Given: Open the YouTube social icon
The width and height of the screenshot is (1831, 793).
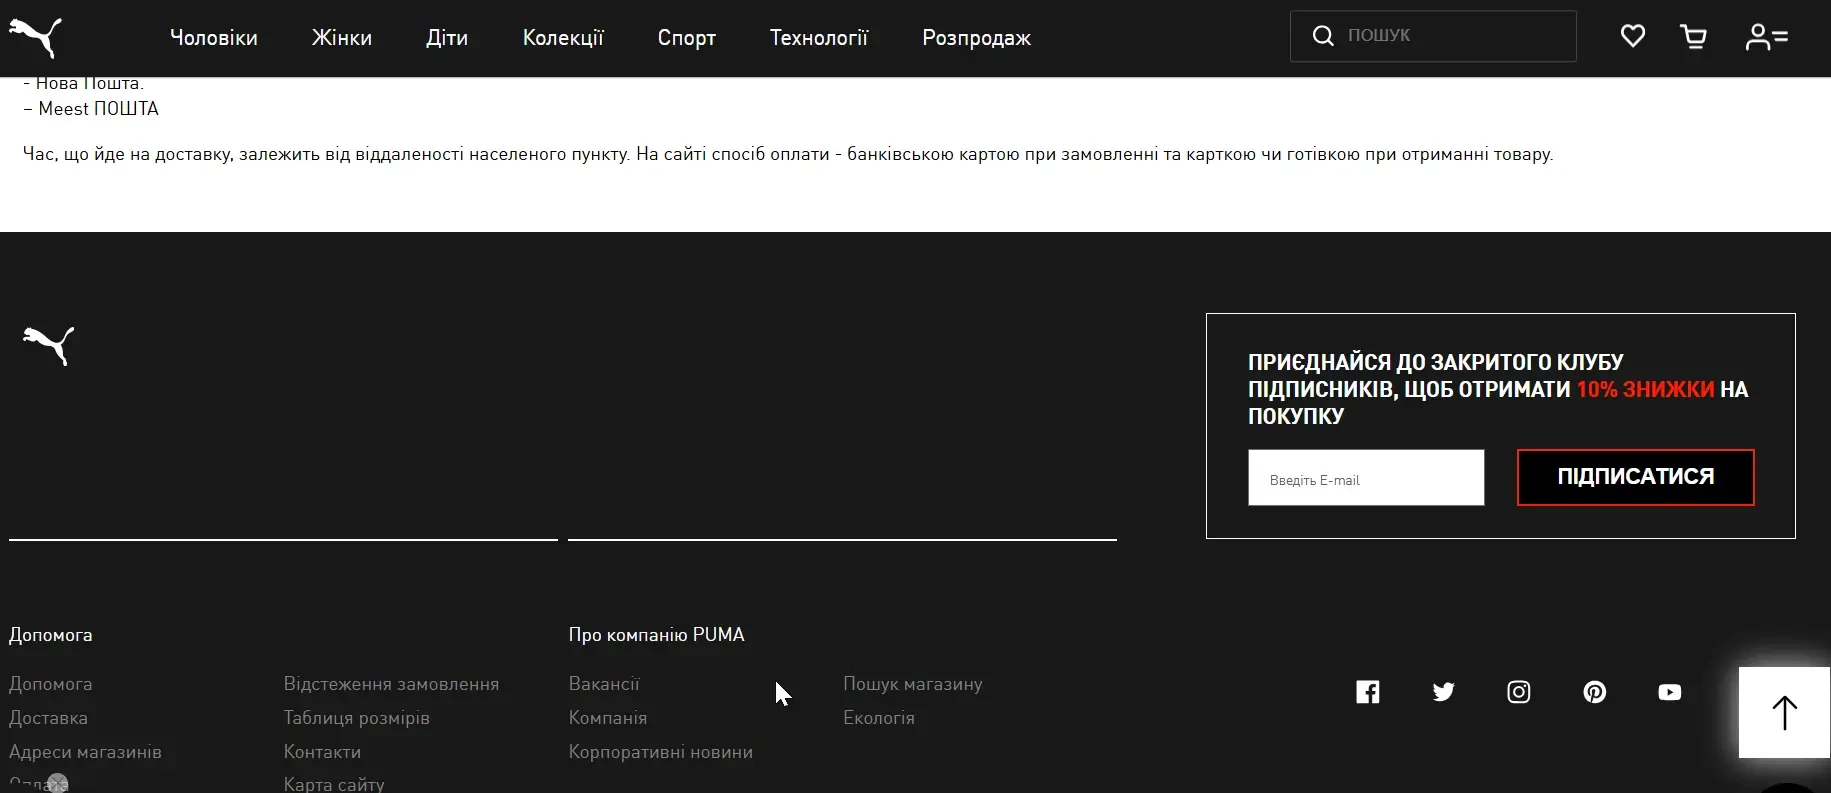Looking at the screenshot, I should [x=1669, y=692].
